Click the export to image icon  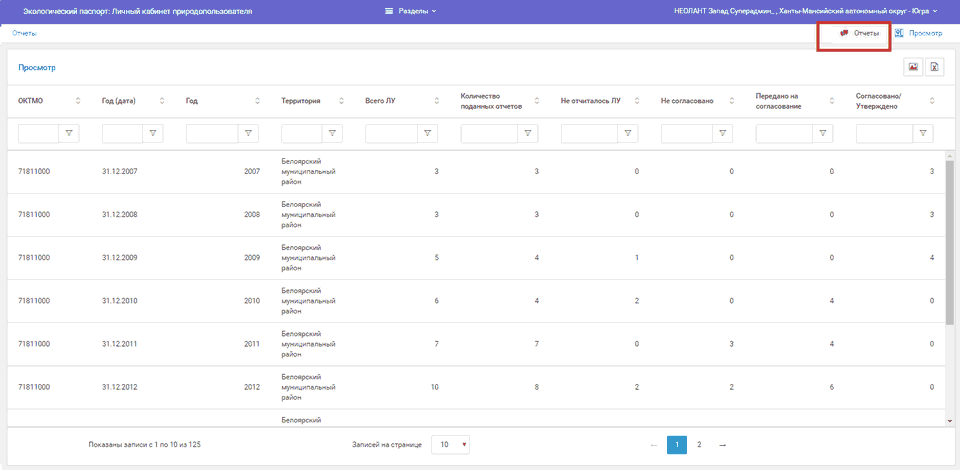pyautogui.click(x=913, y=67)
